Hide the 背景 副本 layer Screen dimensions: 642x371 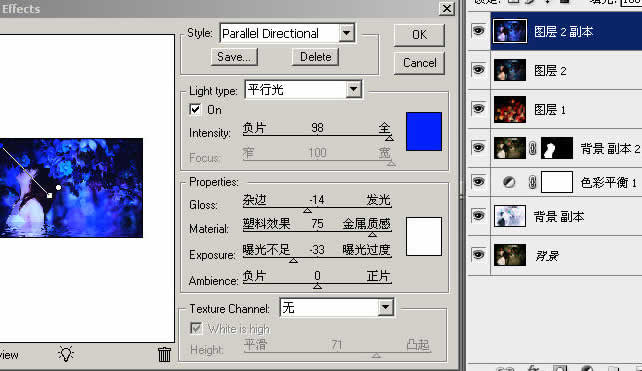(478, 215)
